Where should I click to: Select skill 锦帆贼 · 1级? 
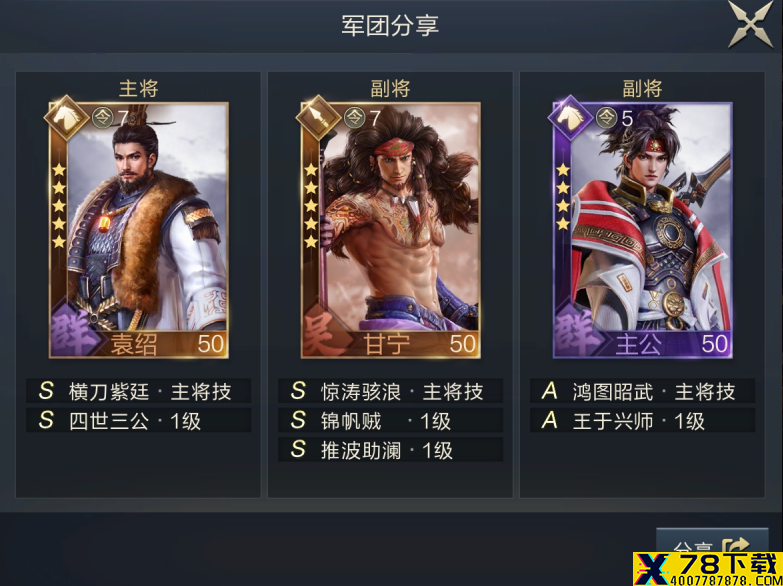tap(391, 421)
